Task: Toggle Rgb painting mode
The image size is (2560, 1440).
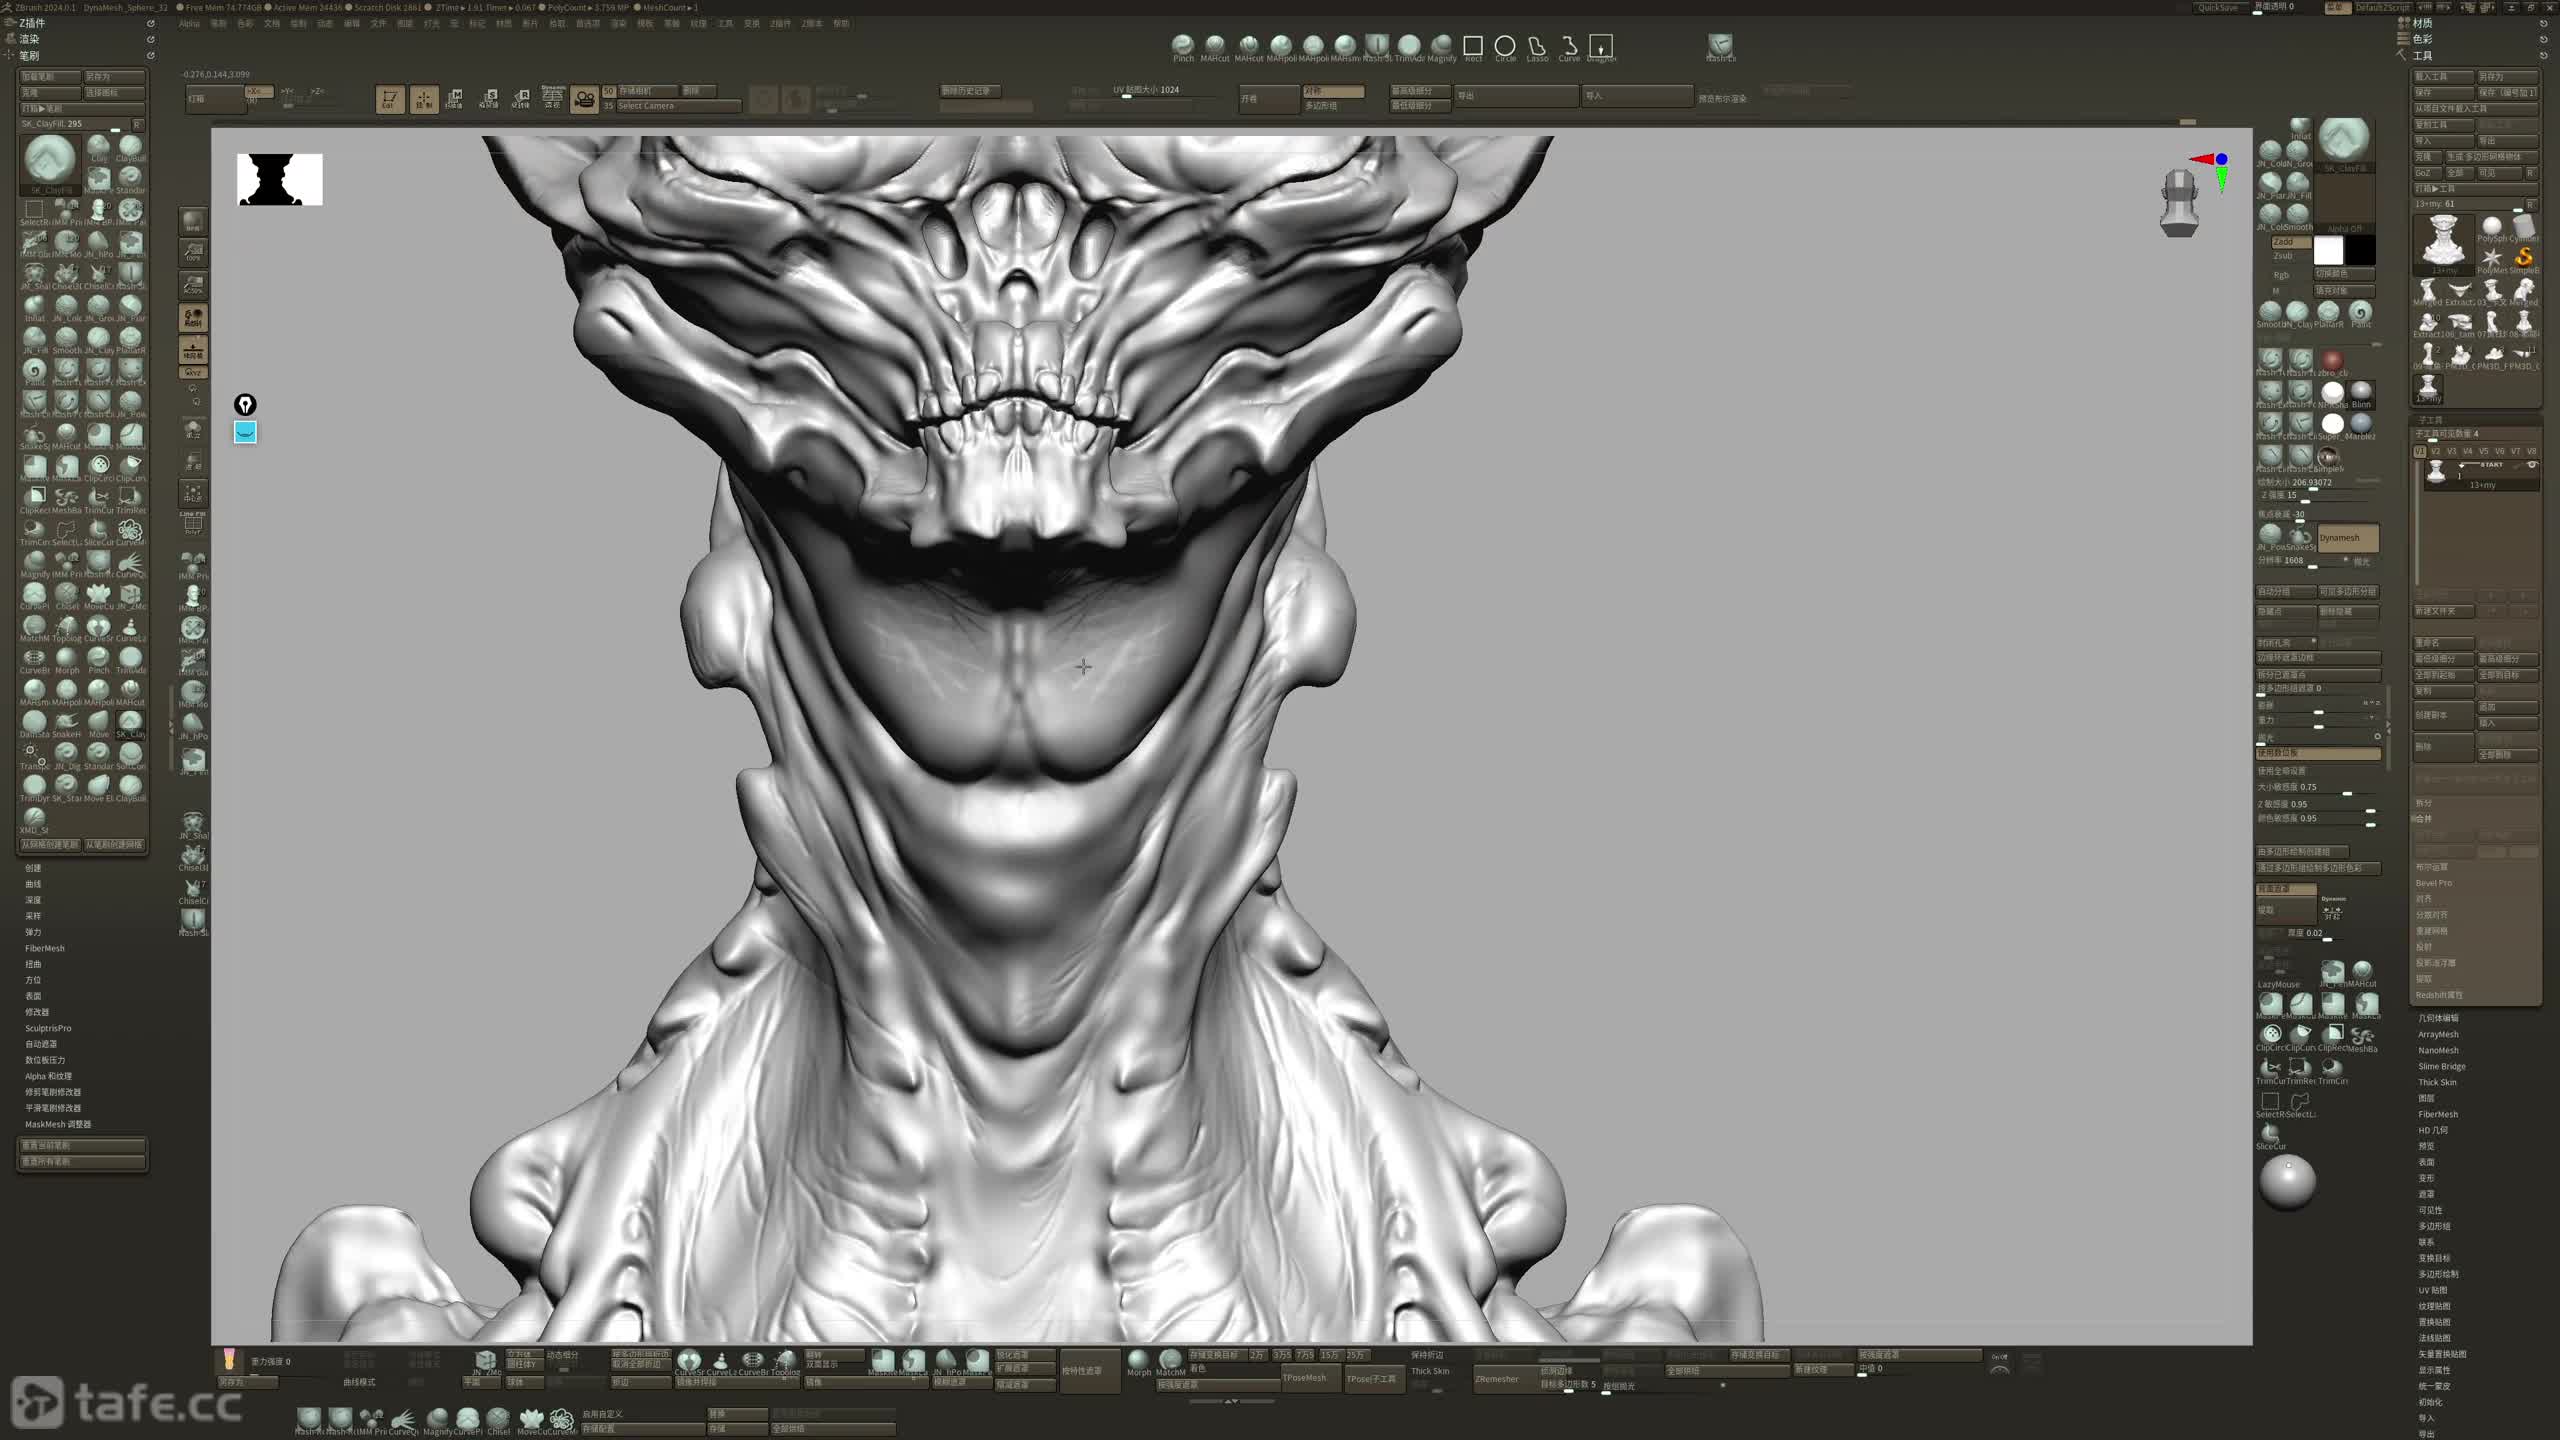Action: point(2281,275)
